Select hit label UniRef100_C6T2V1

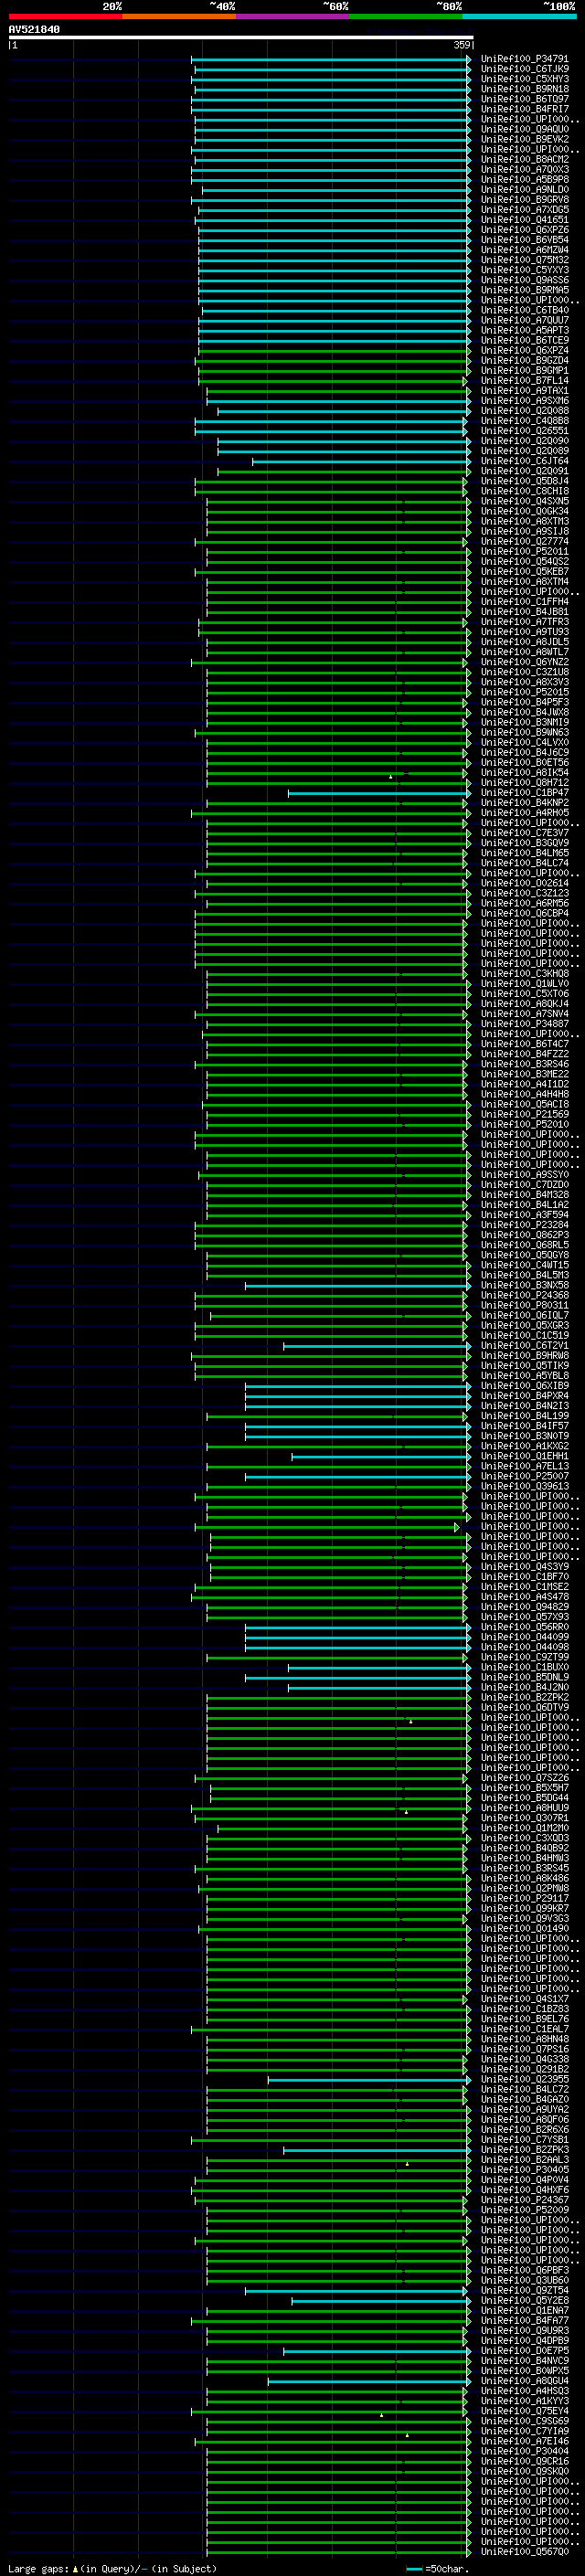click(x=524, y=1346)
